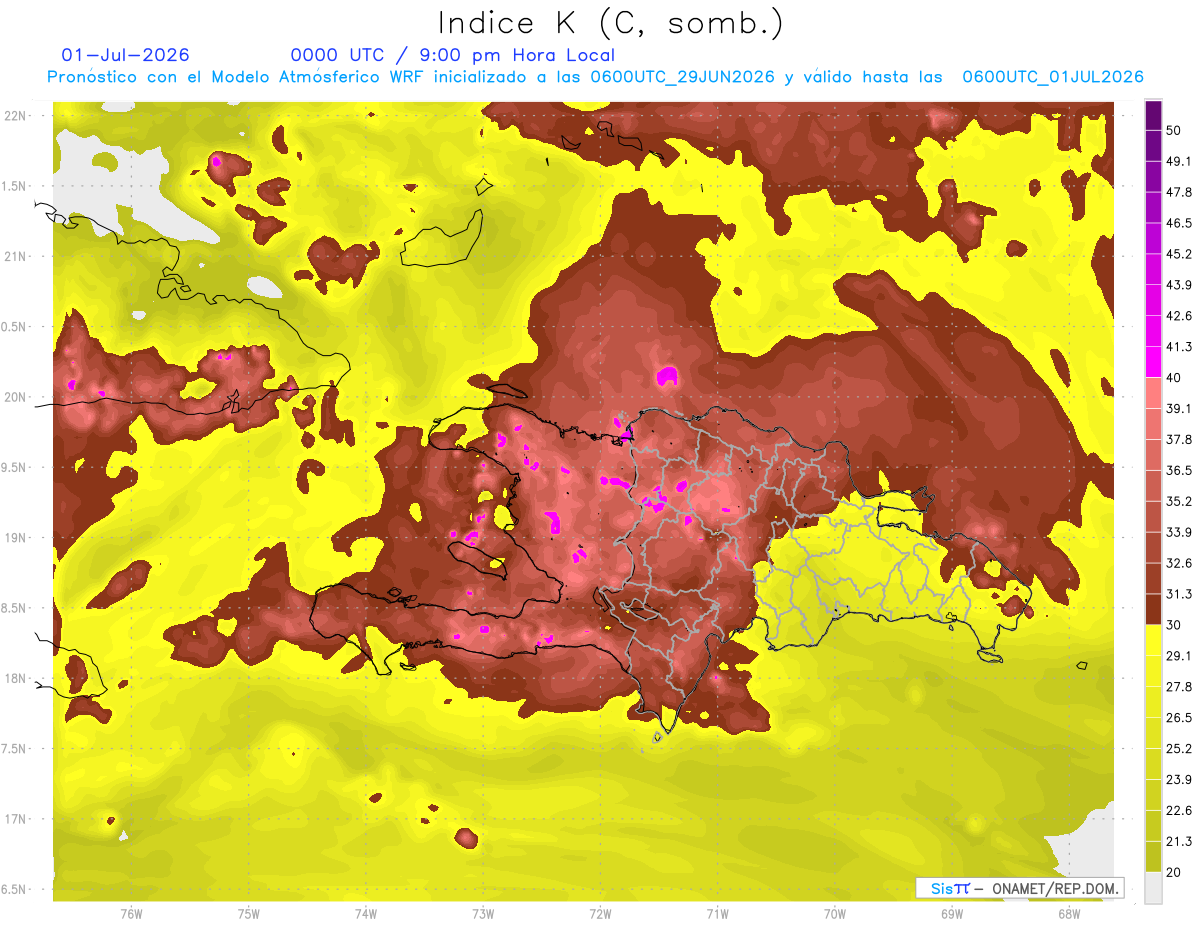Click the time text "0000 UTC / 9:00 pm Hora Local"
The height and width of the screenshot is (927, 1200).
tap(453, 55)
